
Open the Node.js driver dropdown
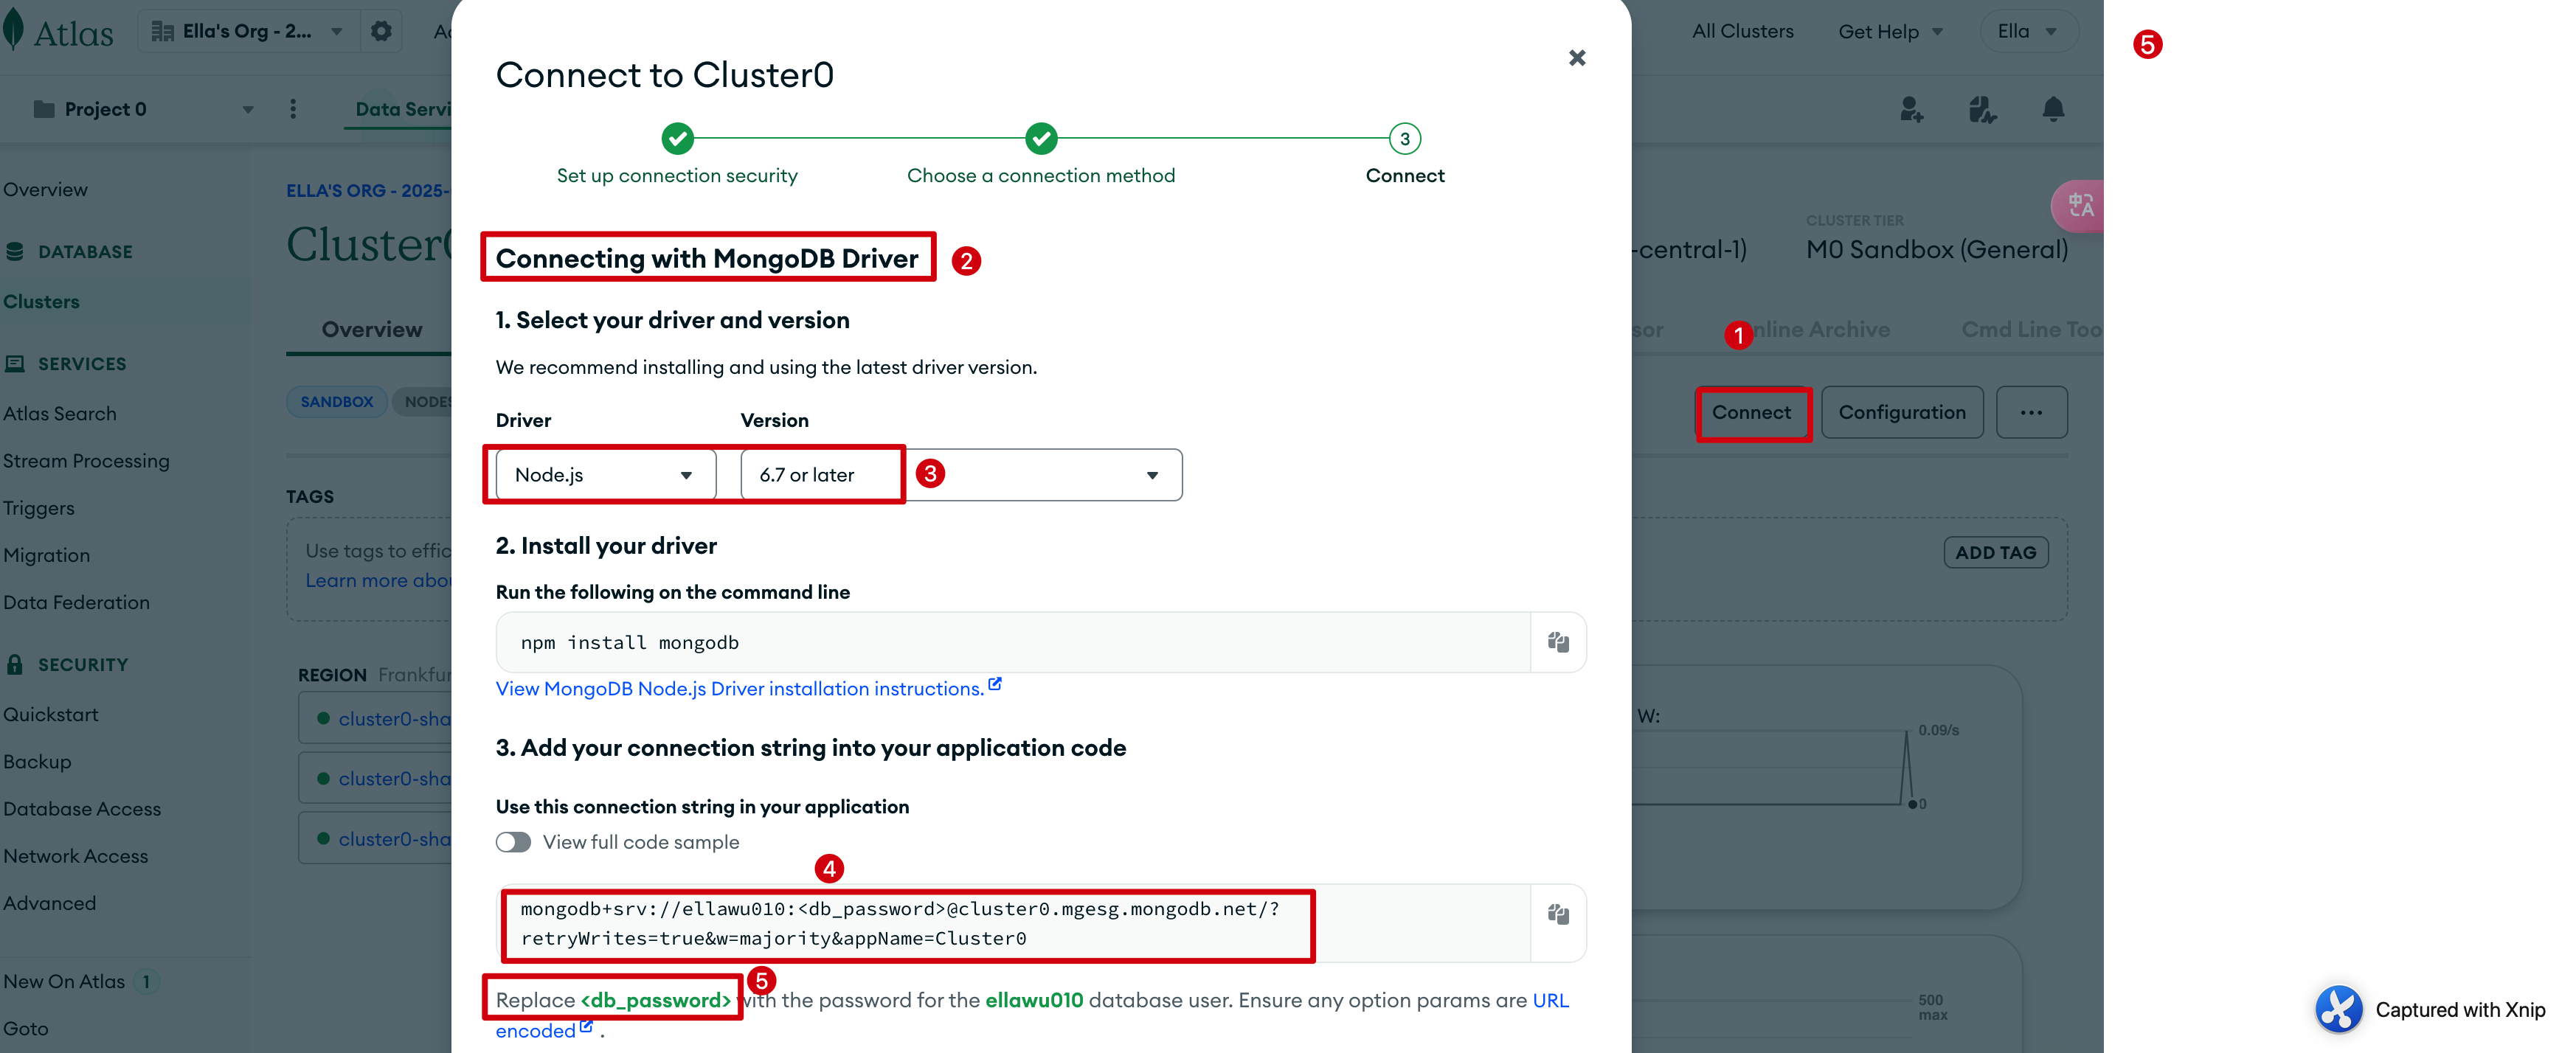605,475
